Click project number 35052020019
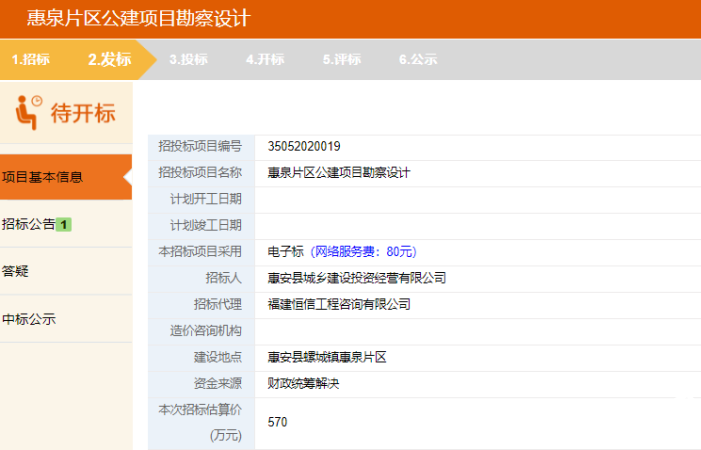The height and width of the screenshot is (450, 701). [304, 147]
